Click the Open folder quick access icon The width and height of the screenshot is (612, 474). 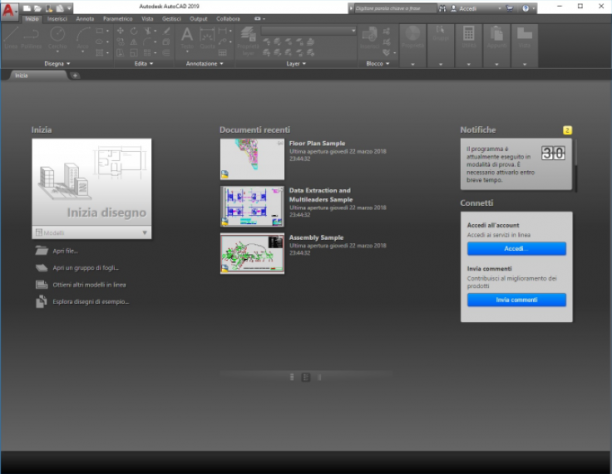pos(37,8)
